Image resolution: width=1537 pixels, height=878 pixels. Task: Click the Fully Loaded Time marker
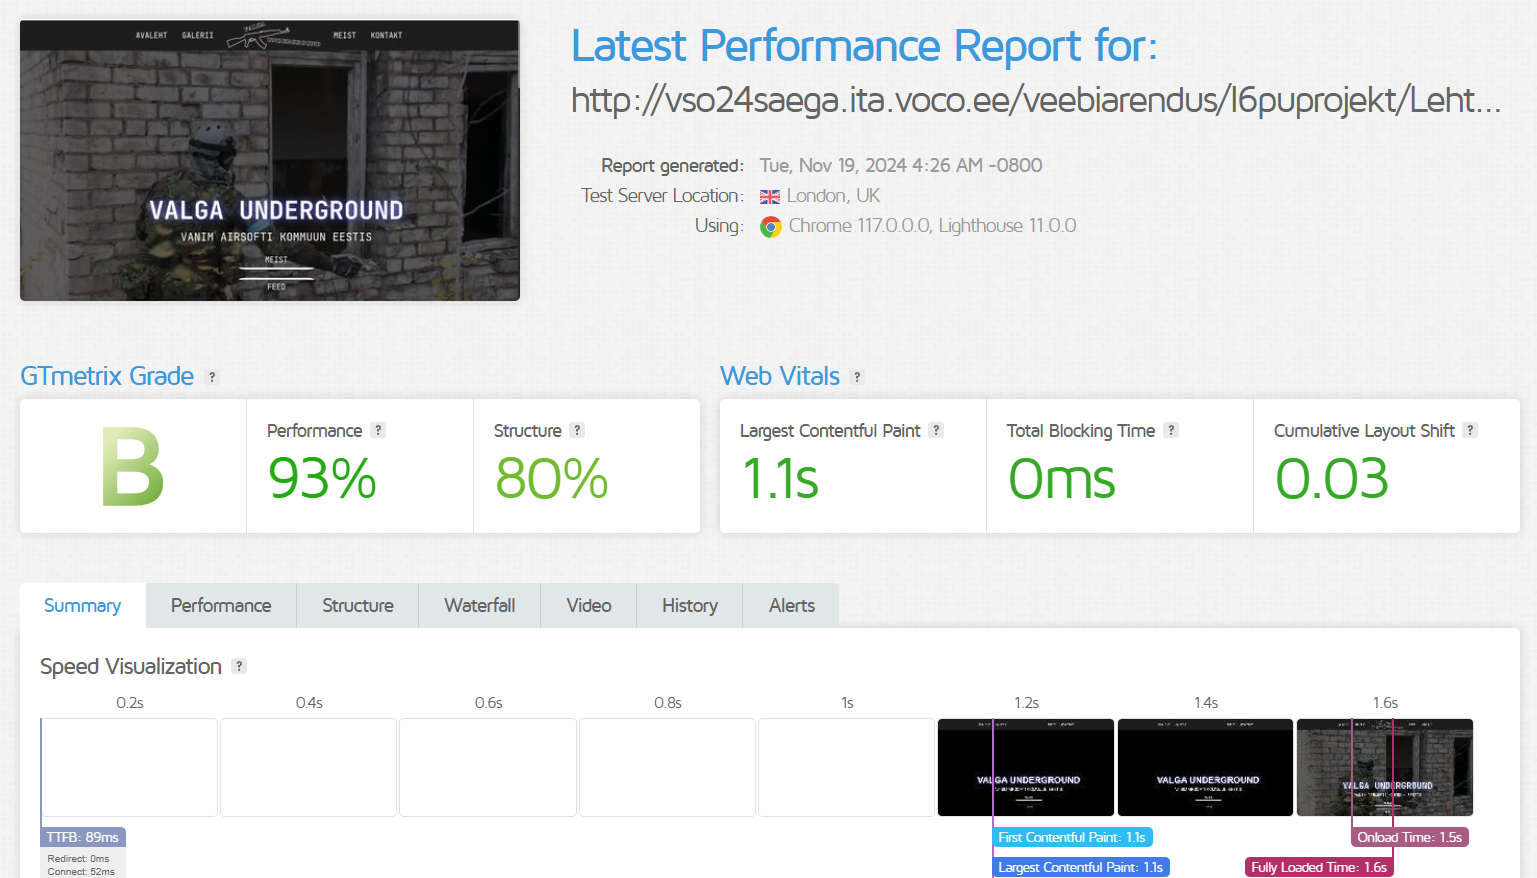click(x=1318, y=867)
